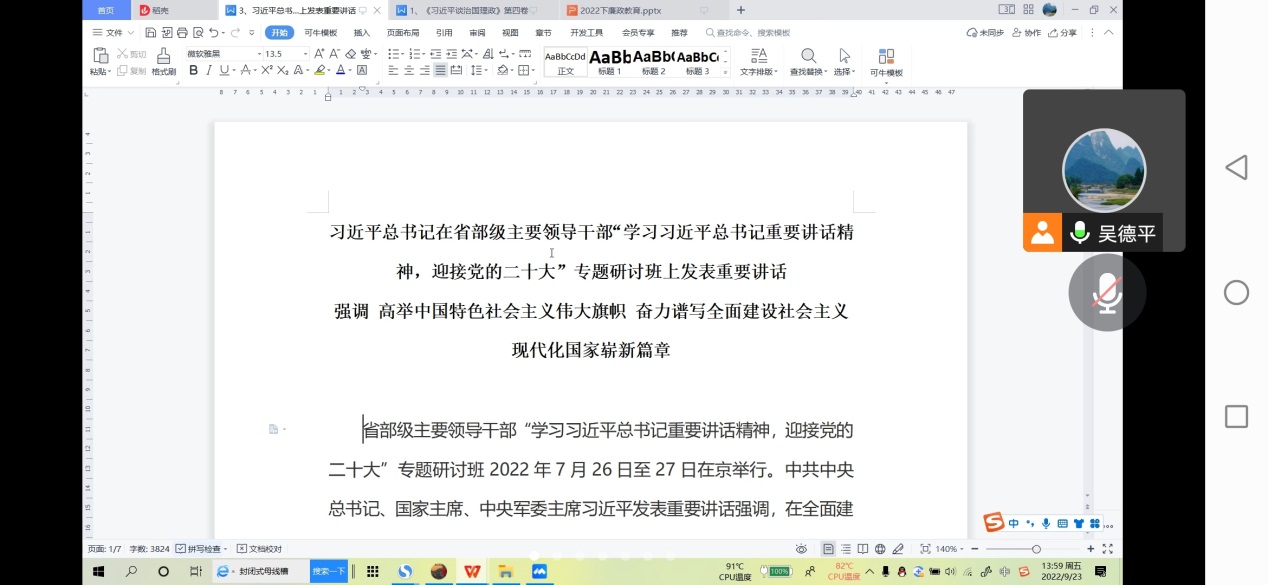Apply italic formatting to text
Image resolution: width=1268 pixels, height=585 pixels.
pyautogui.click(x=209, y=70)
